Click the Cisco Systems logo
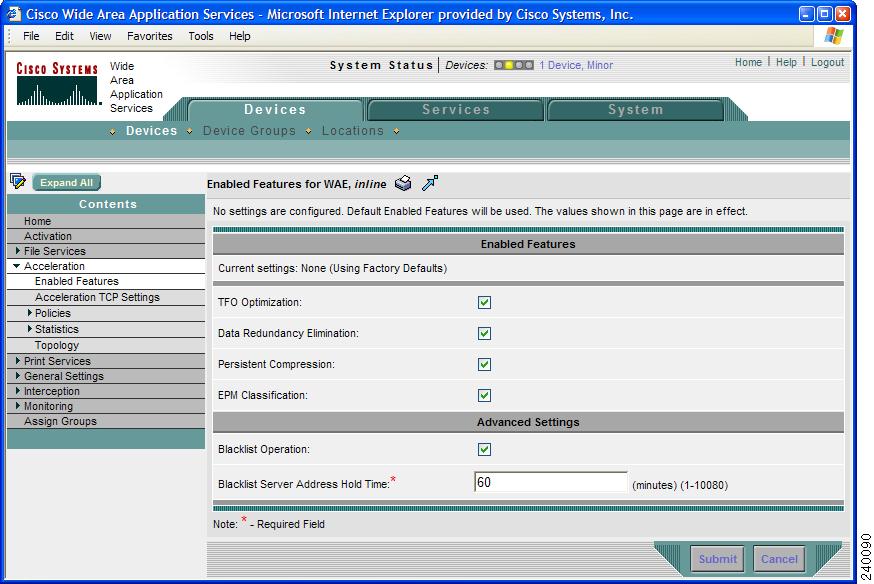 click(x=57, y=84)
